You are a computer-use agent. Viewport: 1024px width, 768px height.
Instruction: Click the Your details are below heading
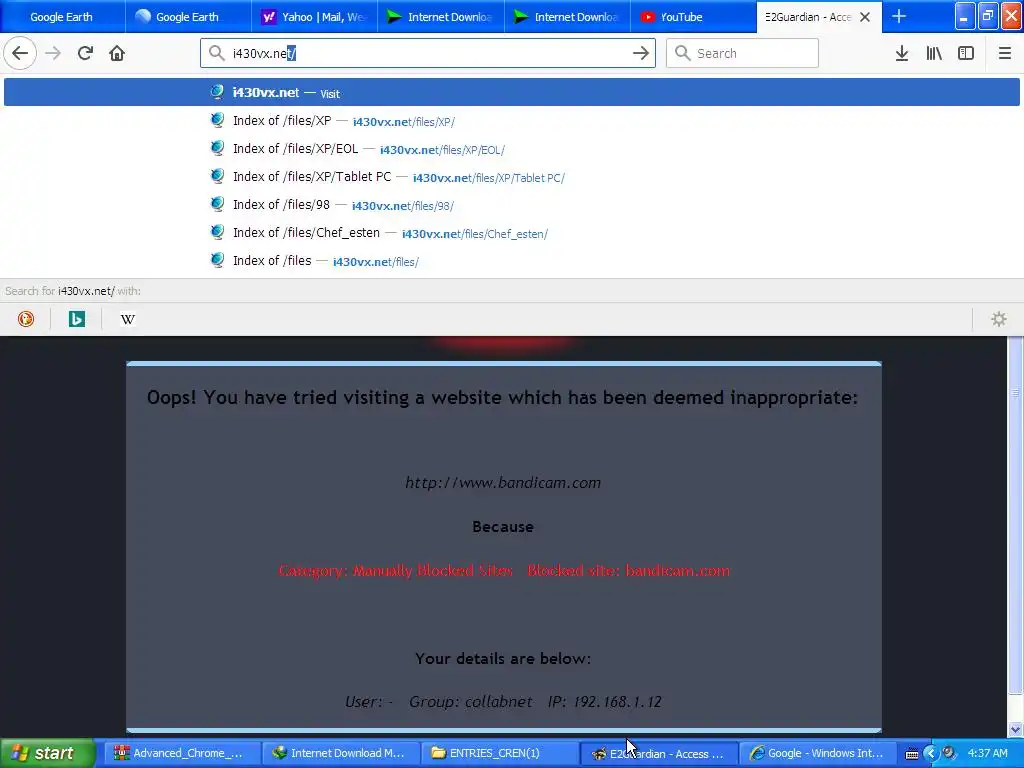[503, 658]
